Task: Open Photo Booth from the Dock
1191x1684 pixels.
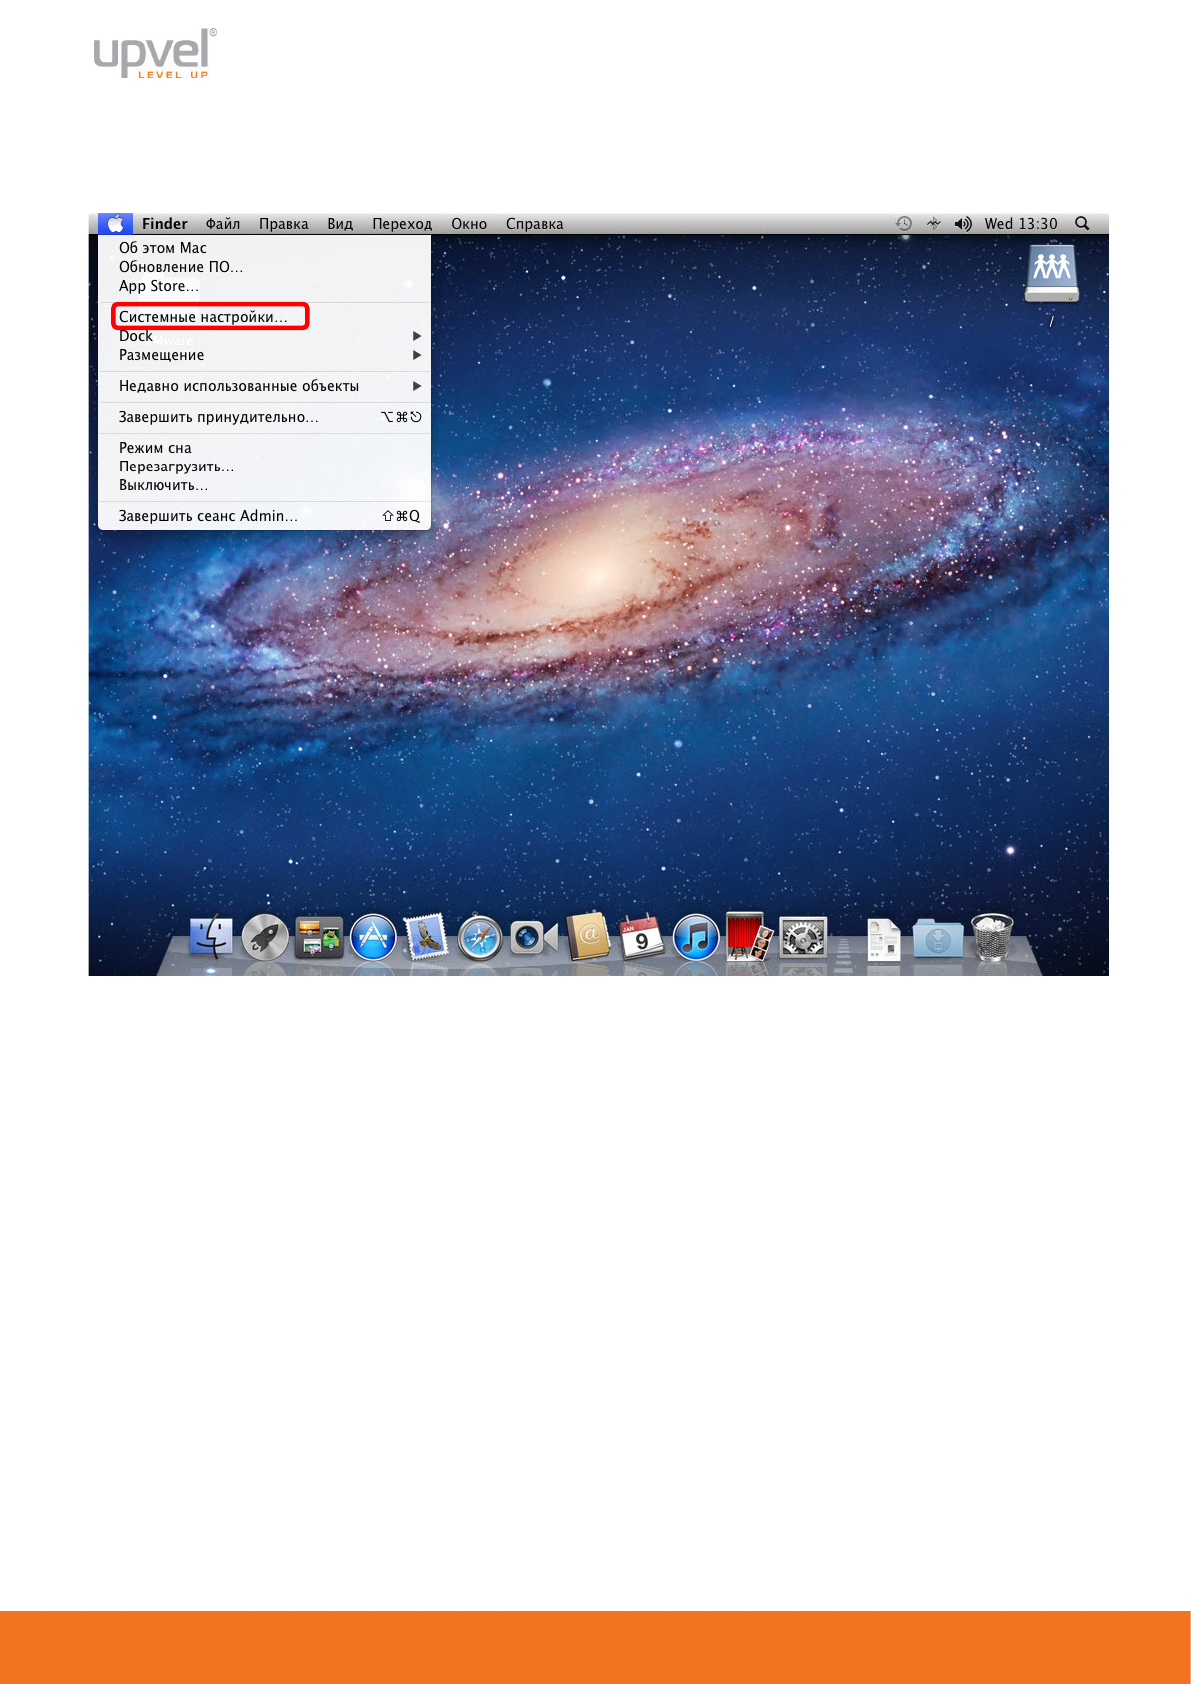Action: pos(748,937)
